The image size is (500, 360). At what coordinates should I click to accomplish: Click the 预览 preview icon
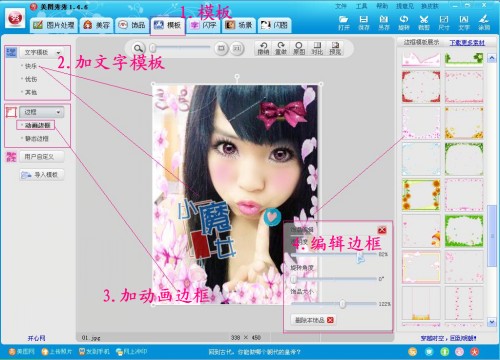coord(335,48)
